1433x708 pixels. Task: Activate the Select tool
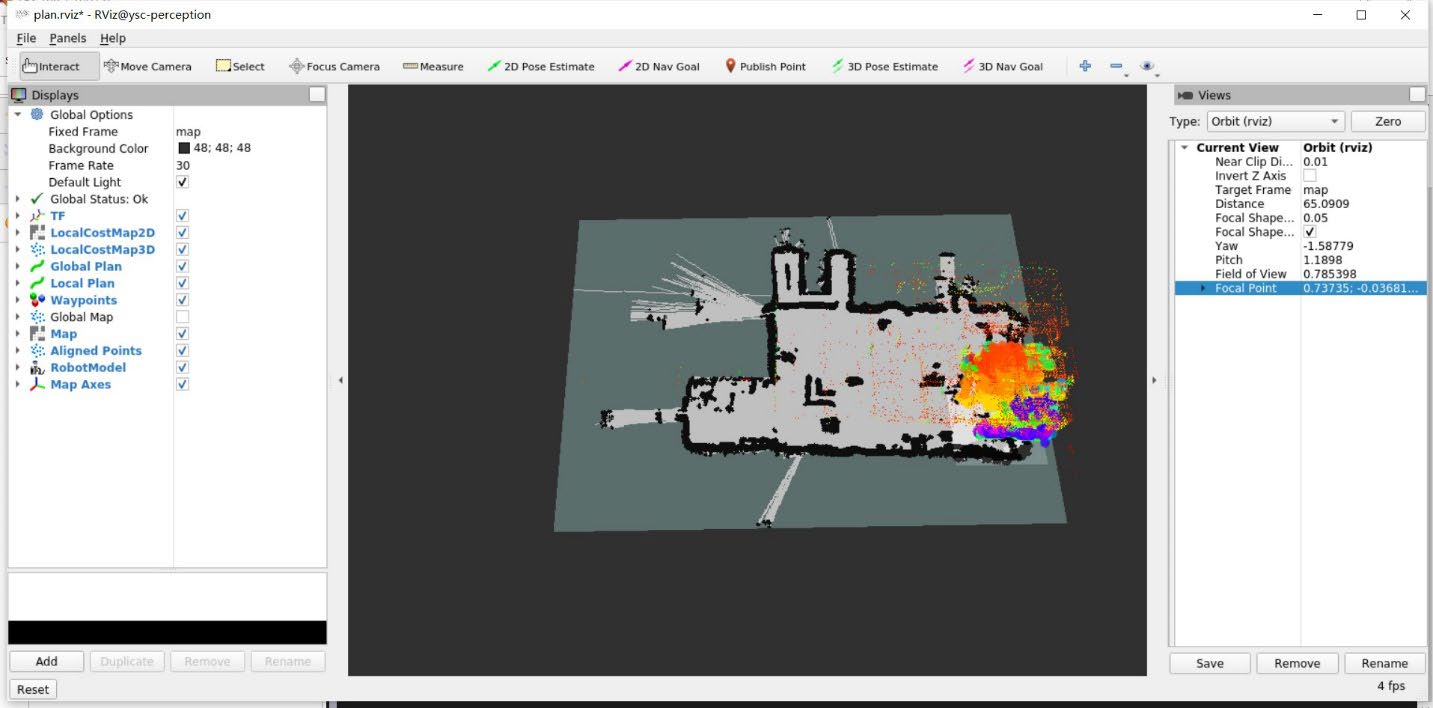tap(240, 66)
